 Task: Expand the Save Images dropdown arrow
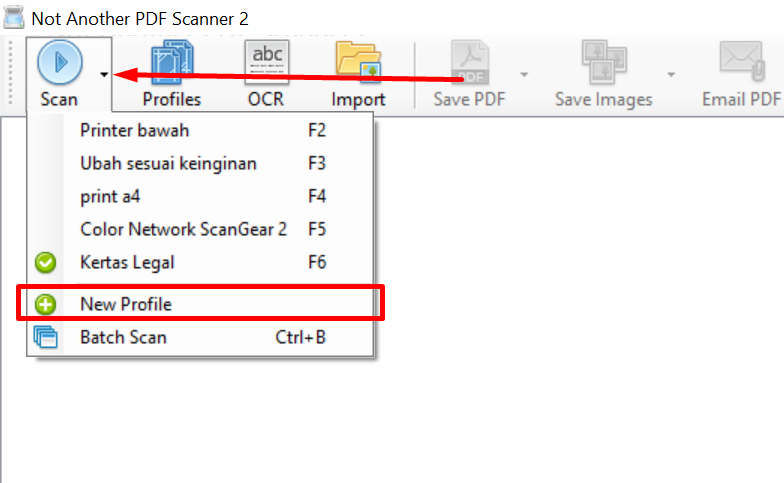click(671, 75)
